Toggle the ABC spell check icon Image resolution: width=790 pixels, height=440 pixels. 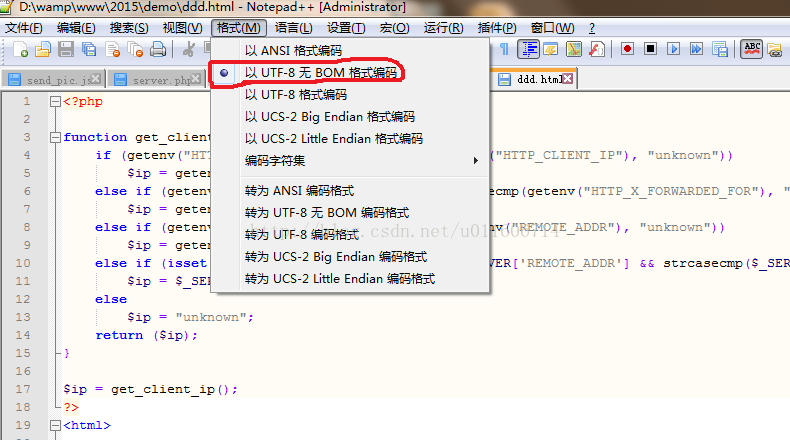click(x=752, y=49)
